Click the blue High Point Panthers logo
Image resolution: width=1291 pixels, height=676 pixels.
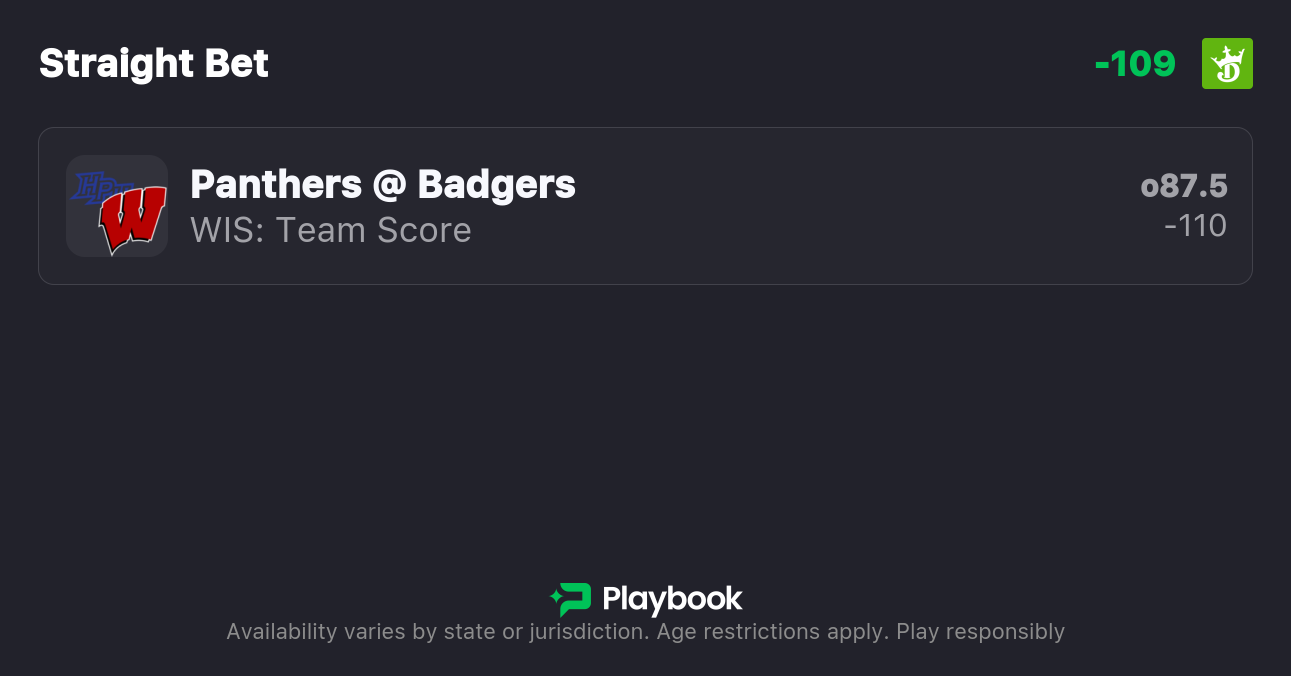tap(90, 187)
